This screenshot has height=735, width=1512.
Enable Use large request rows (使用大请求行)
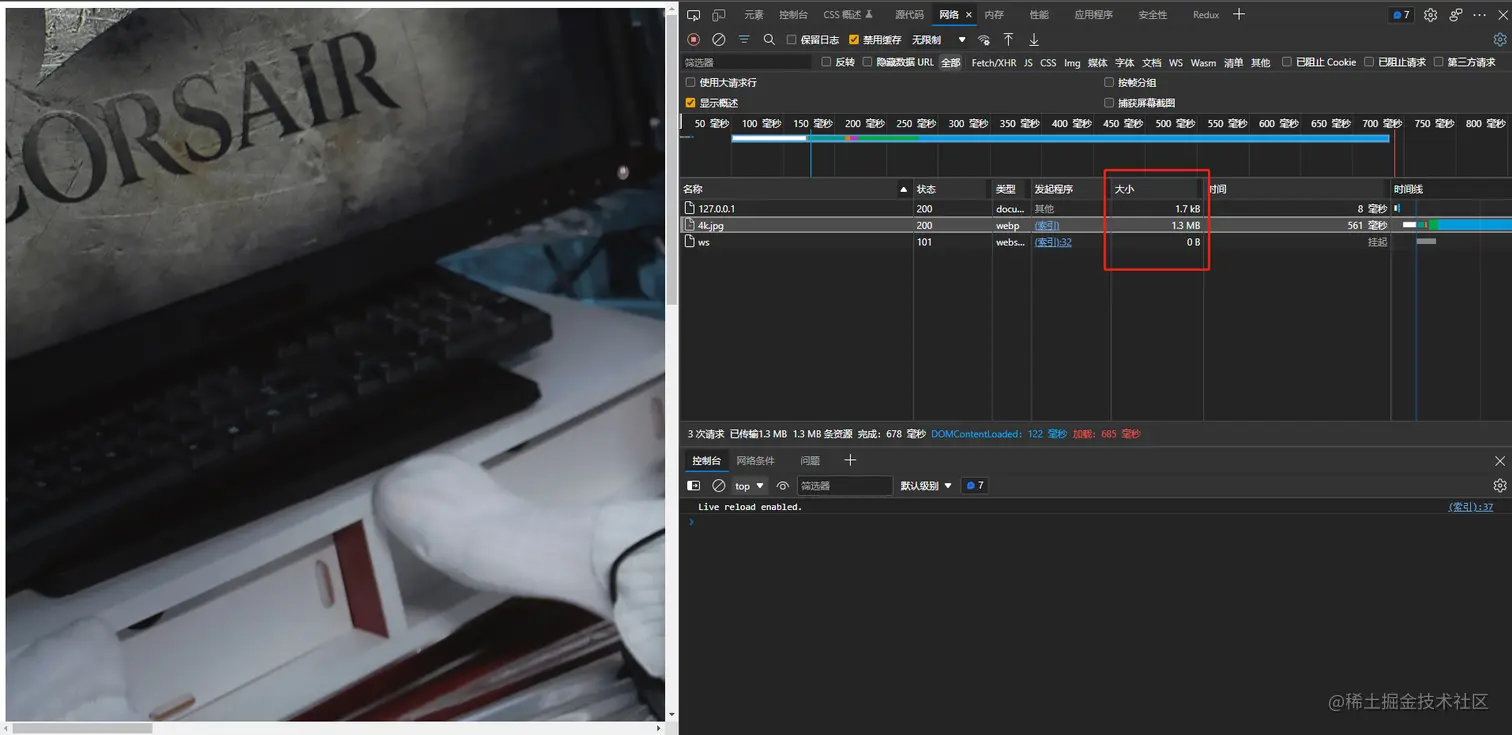[x=690, y=82]
